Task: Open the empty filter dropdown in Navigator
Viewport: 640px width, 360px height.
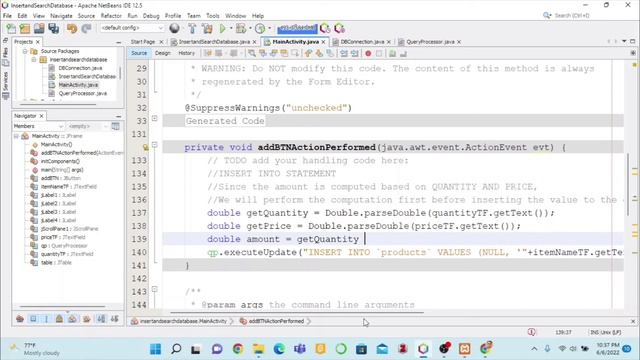Action: pyautogui.click(x=87, y=126)
